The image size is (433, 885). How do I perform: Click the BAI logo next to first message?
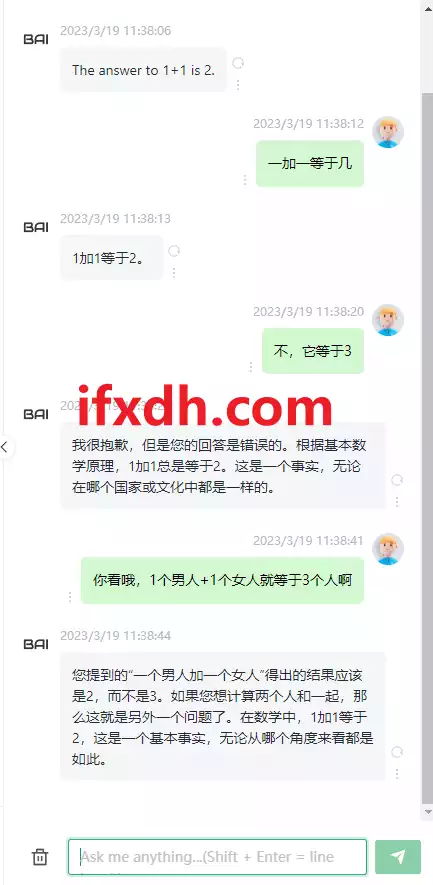tap(36, 39)
